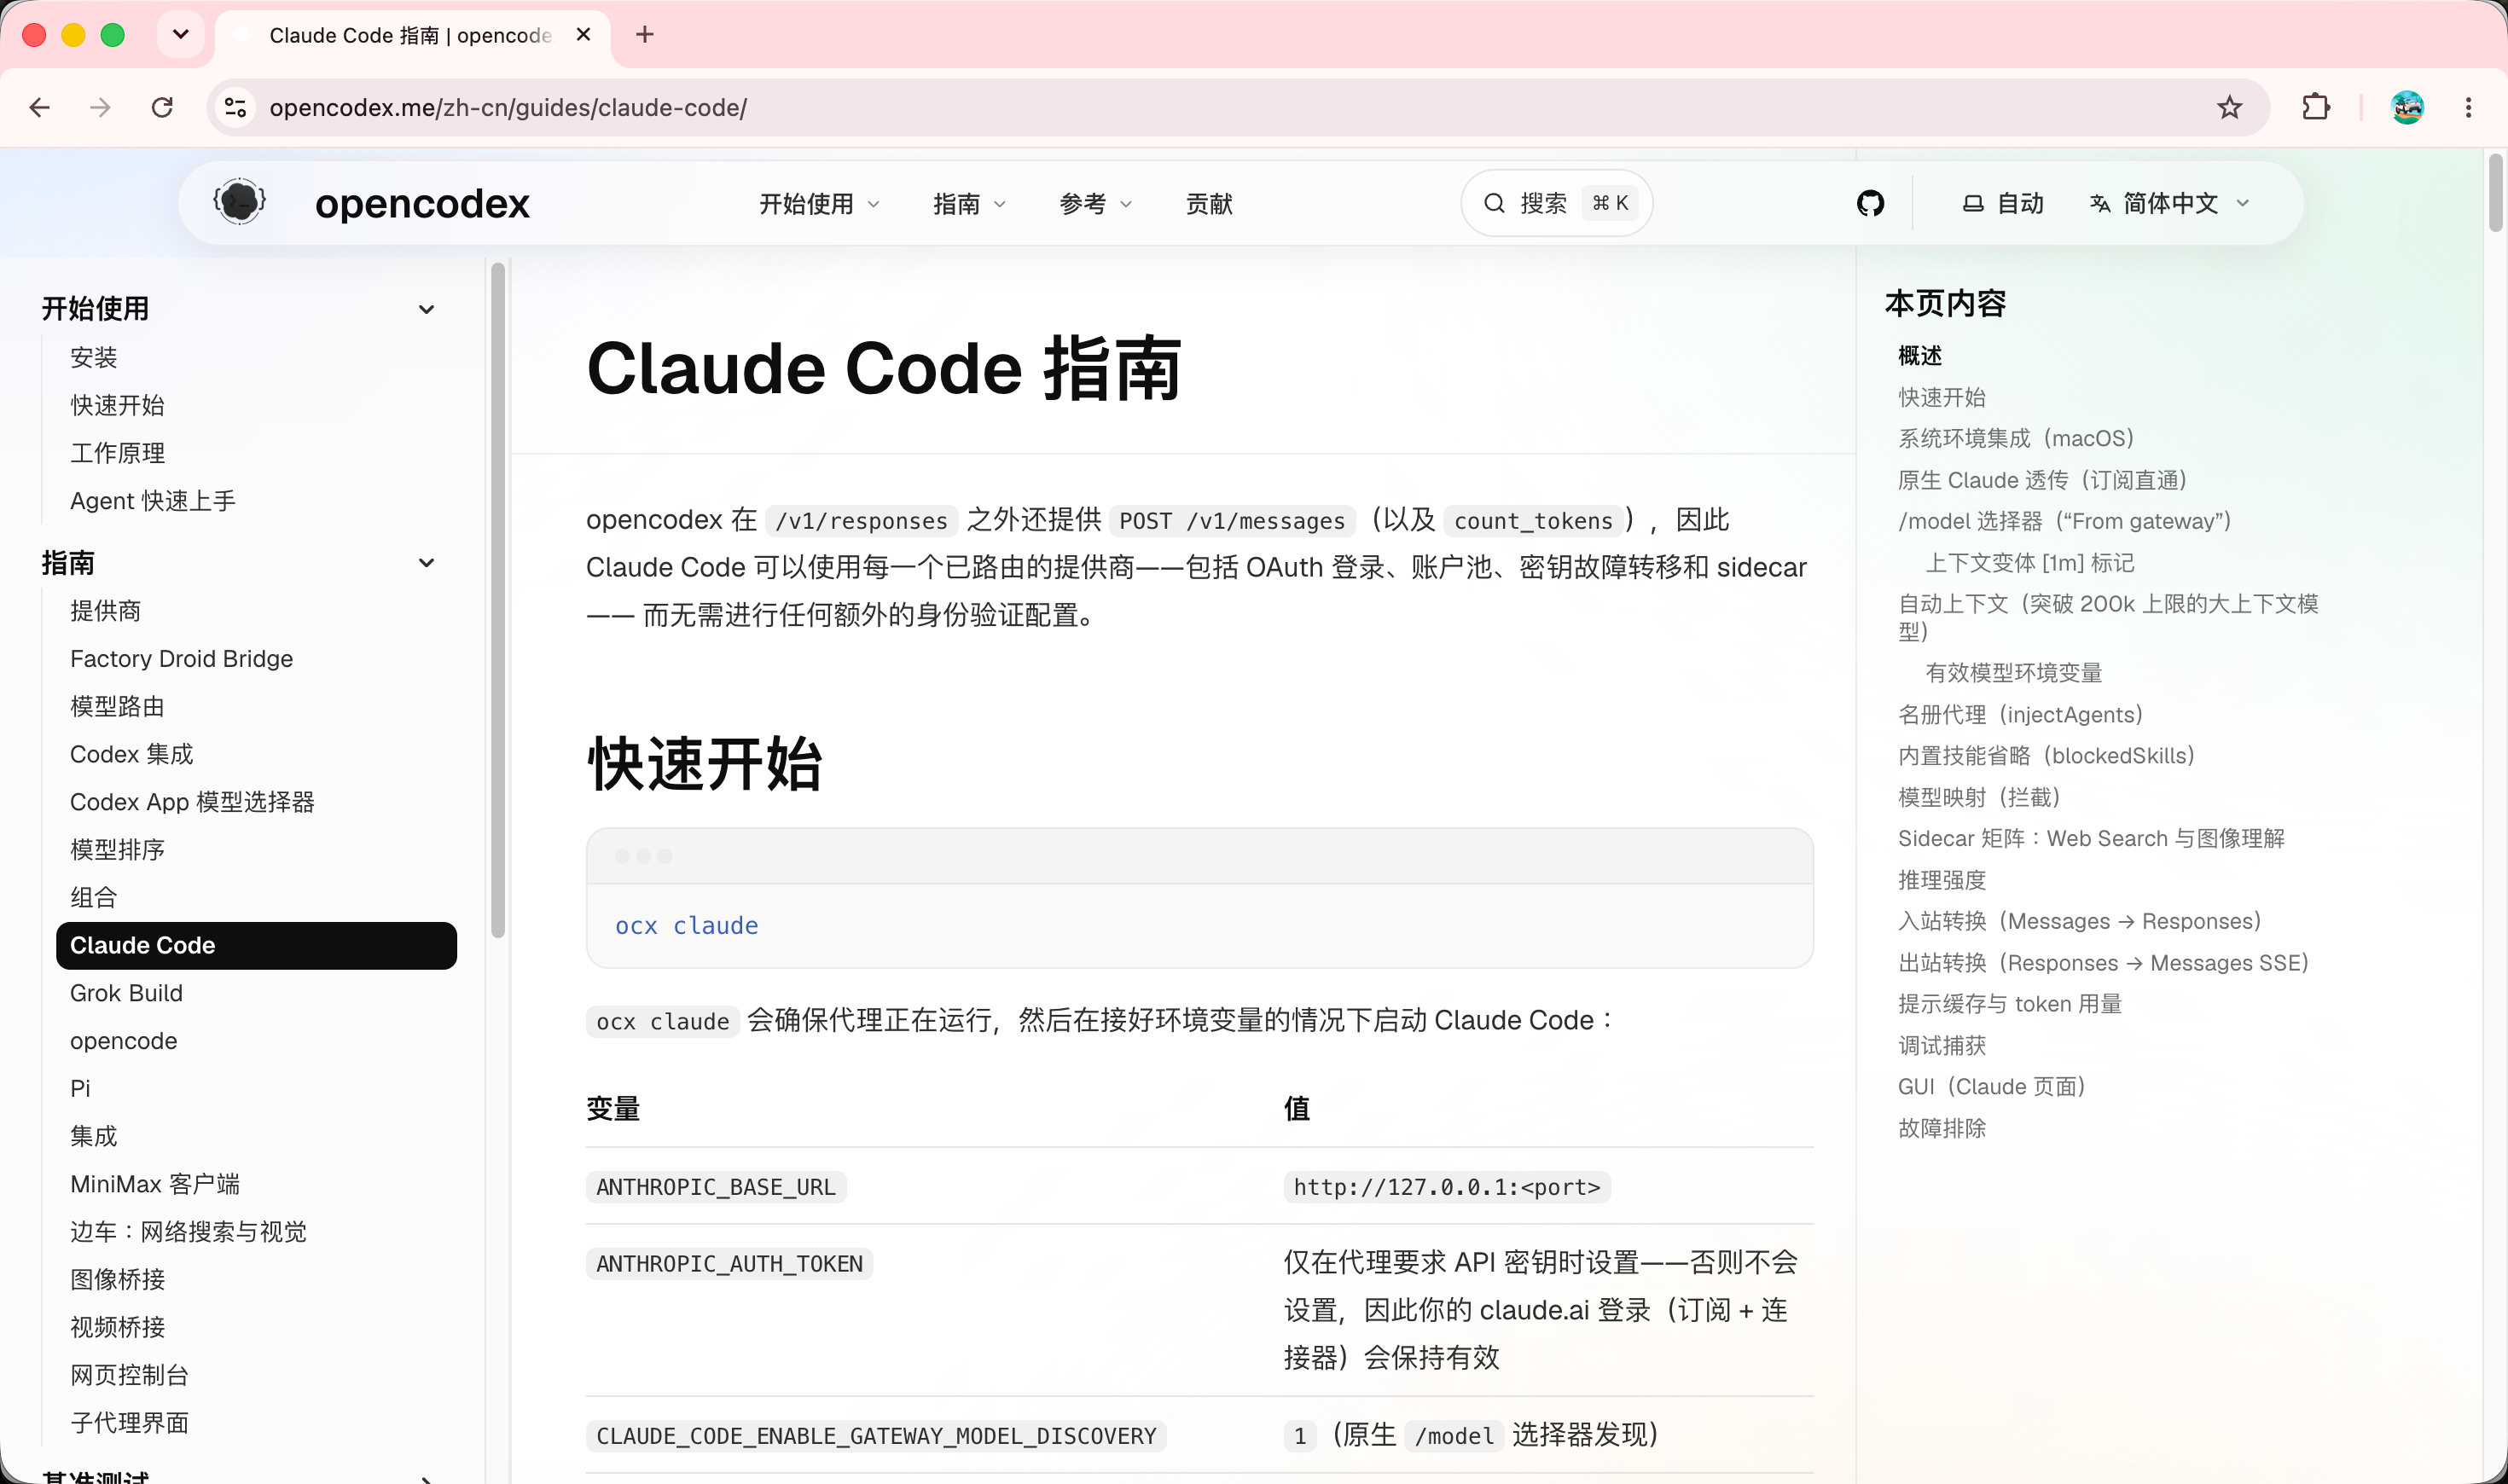Open the Chrome three-dot menu
The width and height of the screenshot is (2508, 1484).
coord(2468,107)
